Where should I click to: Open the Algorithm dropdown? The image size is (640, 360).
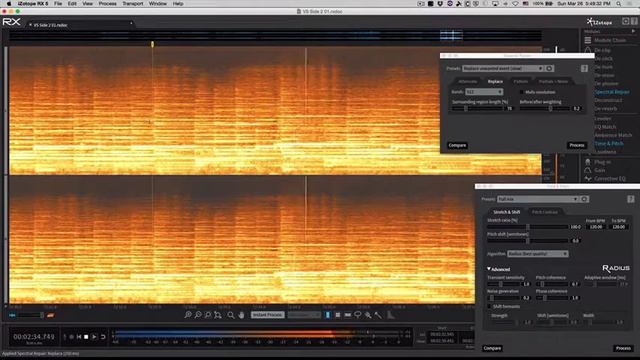(538, 254)
